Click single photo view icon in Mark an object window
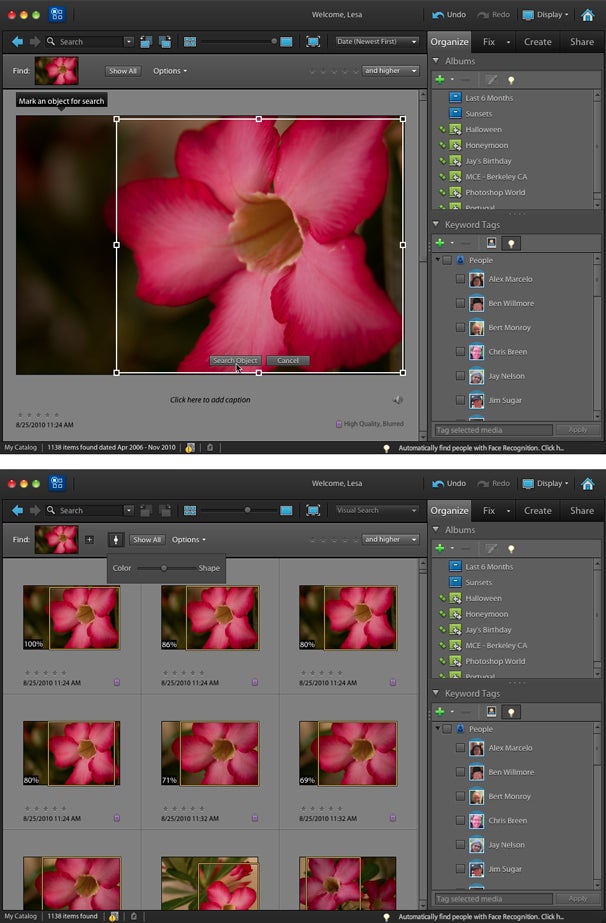606x923 pixels. (286, 42)
